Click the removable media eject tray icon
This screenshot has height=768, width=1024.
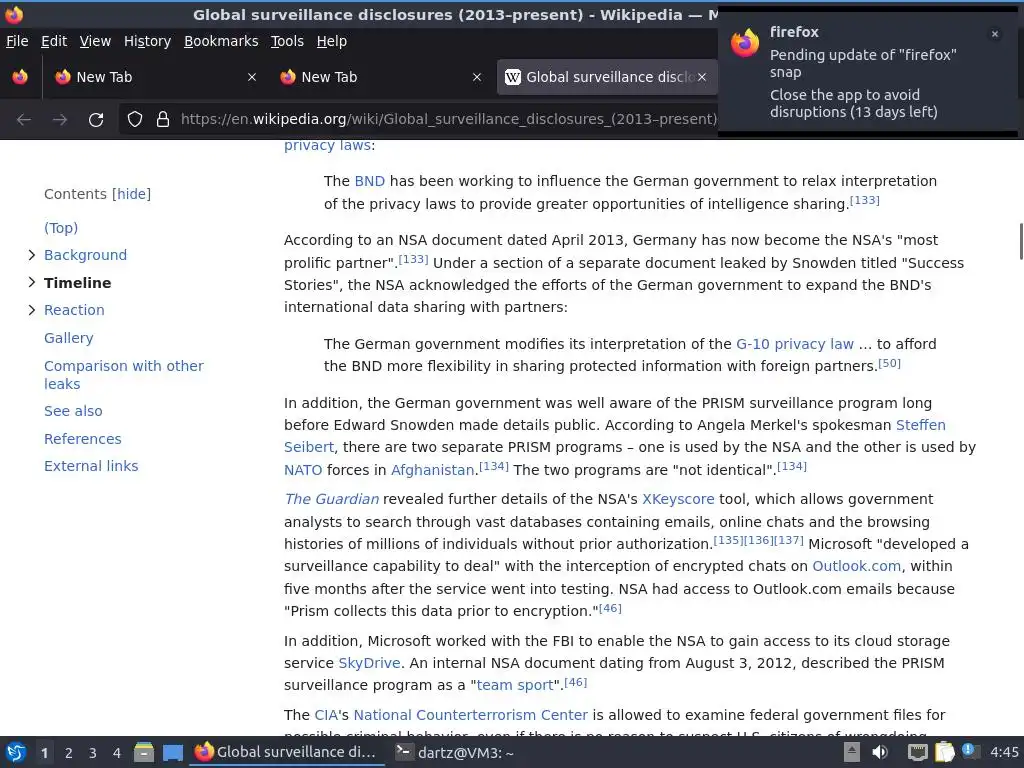[852, 752]
